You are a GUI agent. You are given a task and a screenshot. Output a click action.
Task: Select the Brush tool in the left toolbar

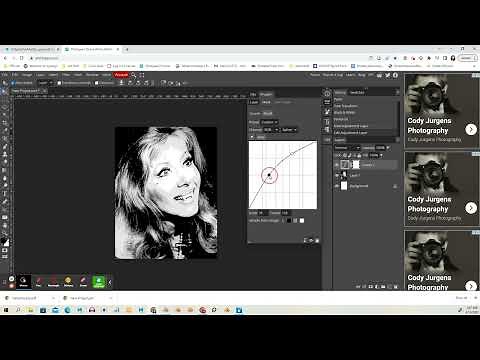(x=5, y=147)
